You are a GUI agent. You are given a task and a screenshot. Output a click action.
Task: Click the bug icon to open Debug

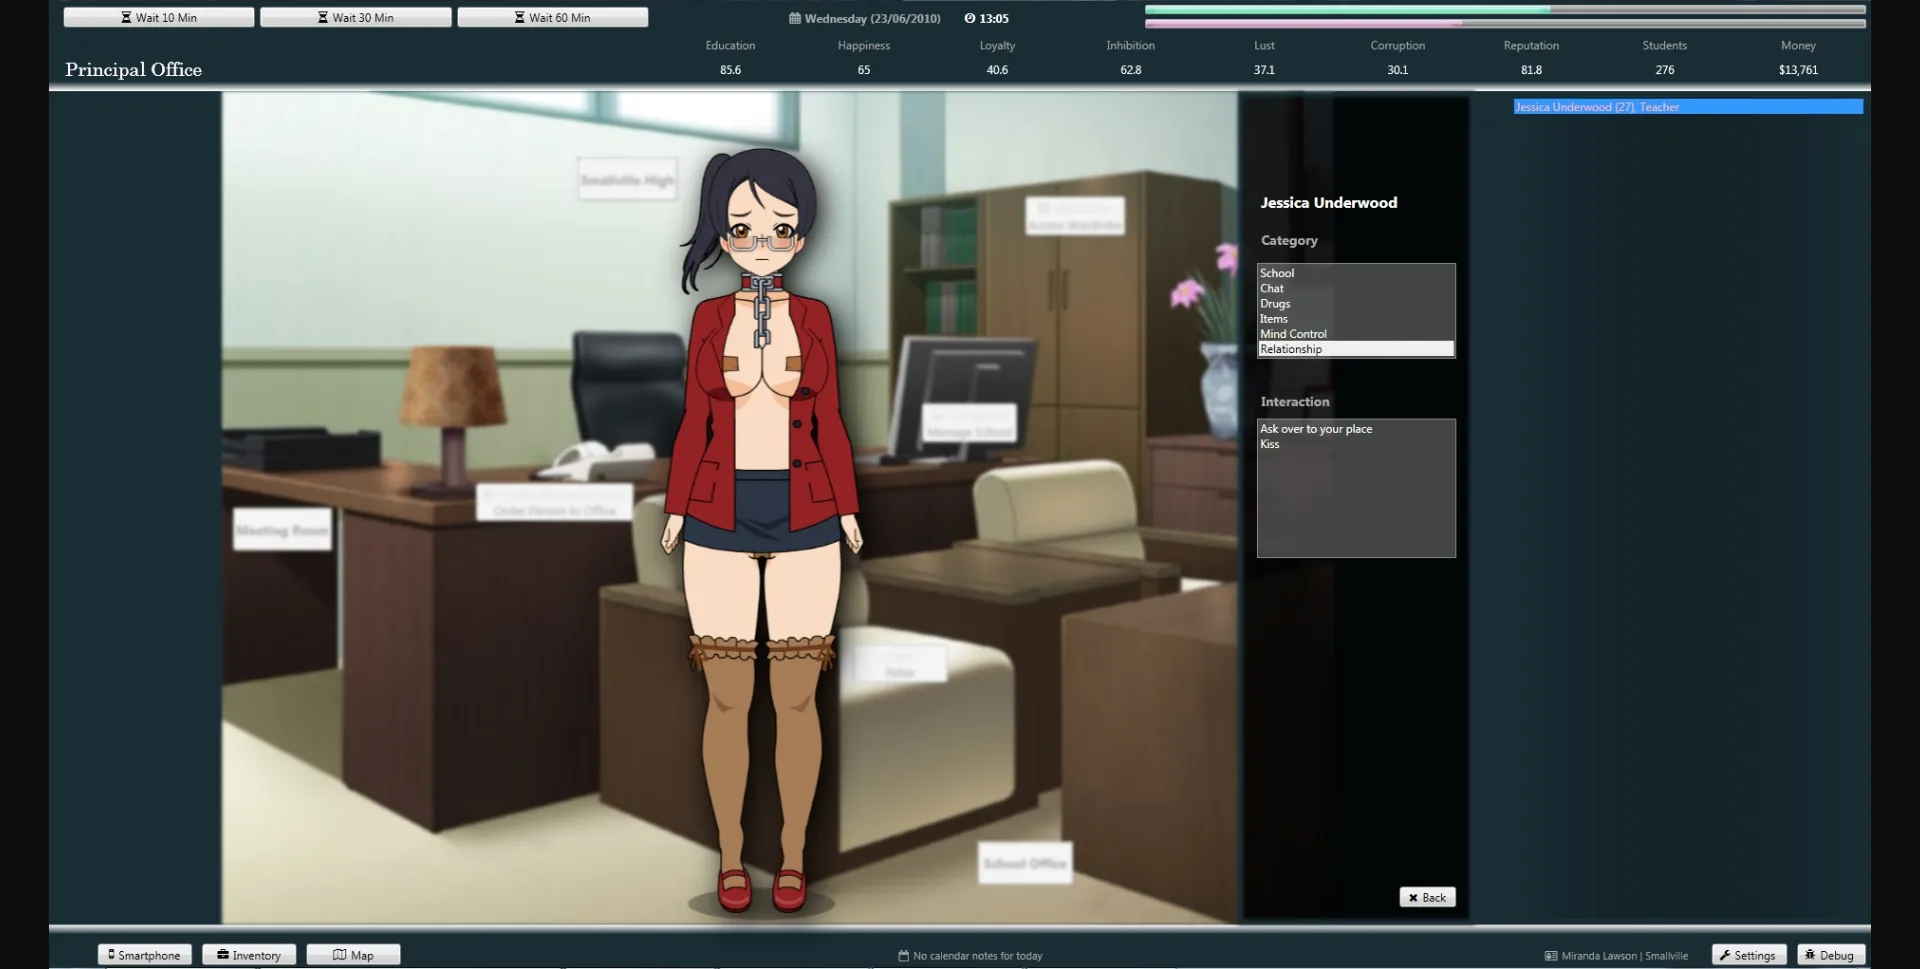pyautogui.click(x=1811, y=954)
